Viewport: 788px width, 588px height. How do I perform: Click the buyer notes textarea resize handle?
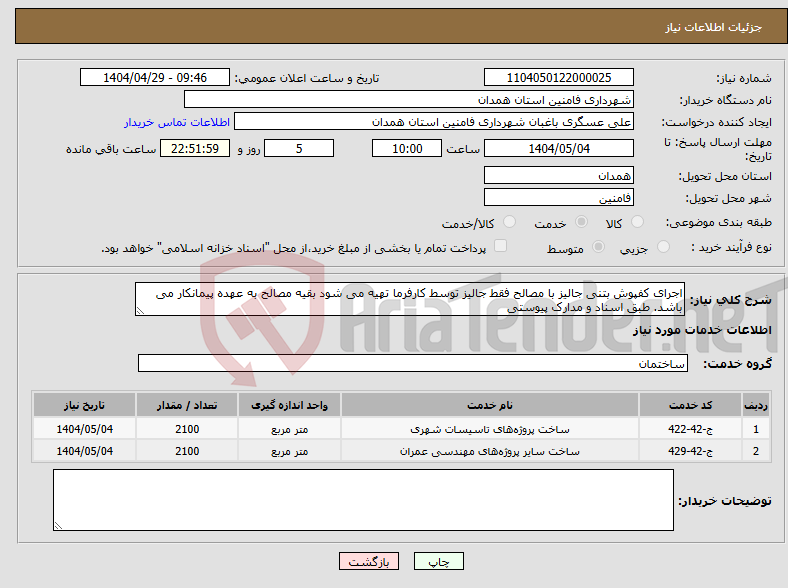click(x=58, y=526)
